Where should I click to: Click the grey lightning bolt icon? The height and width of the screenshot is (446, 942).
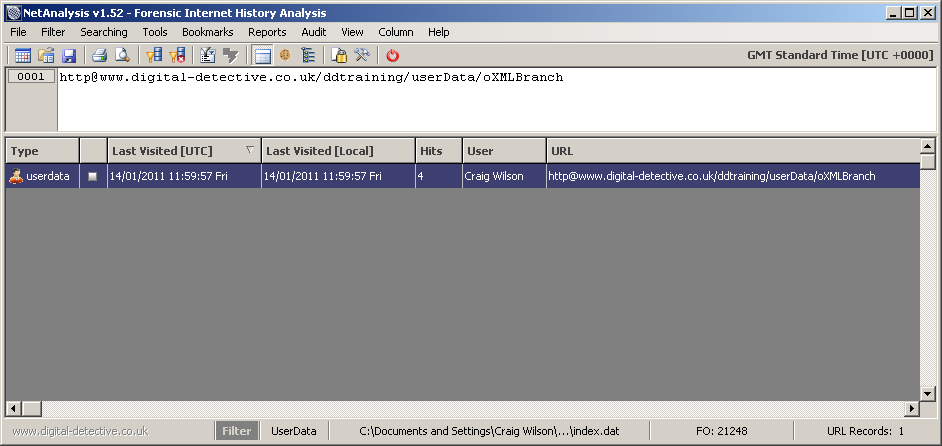(231, 56)
